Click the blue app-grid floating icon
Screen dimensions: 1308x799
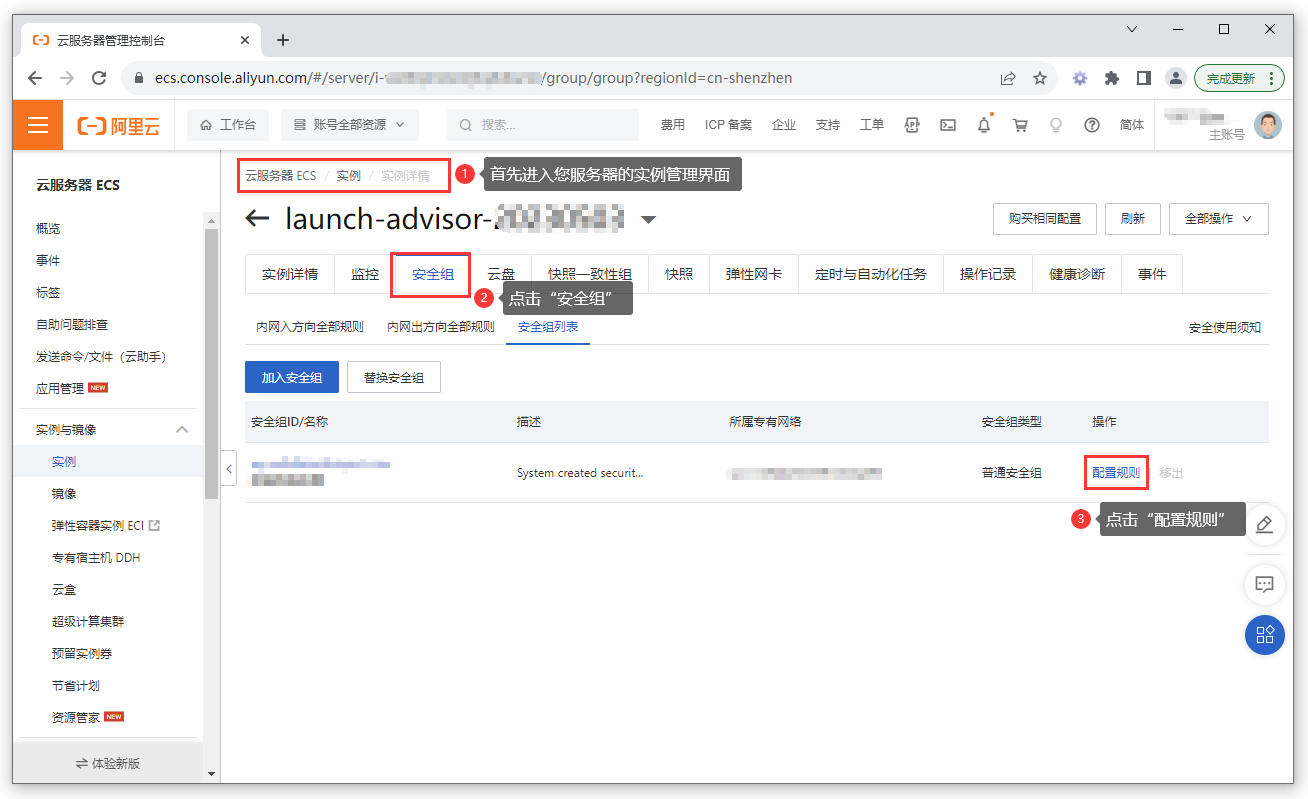1264,635
